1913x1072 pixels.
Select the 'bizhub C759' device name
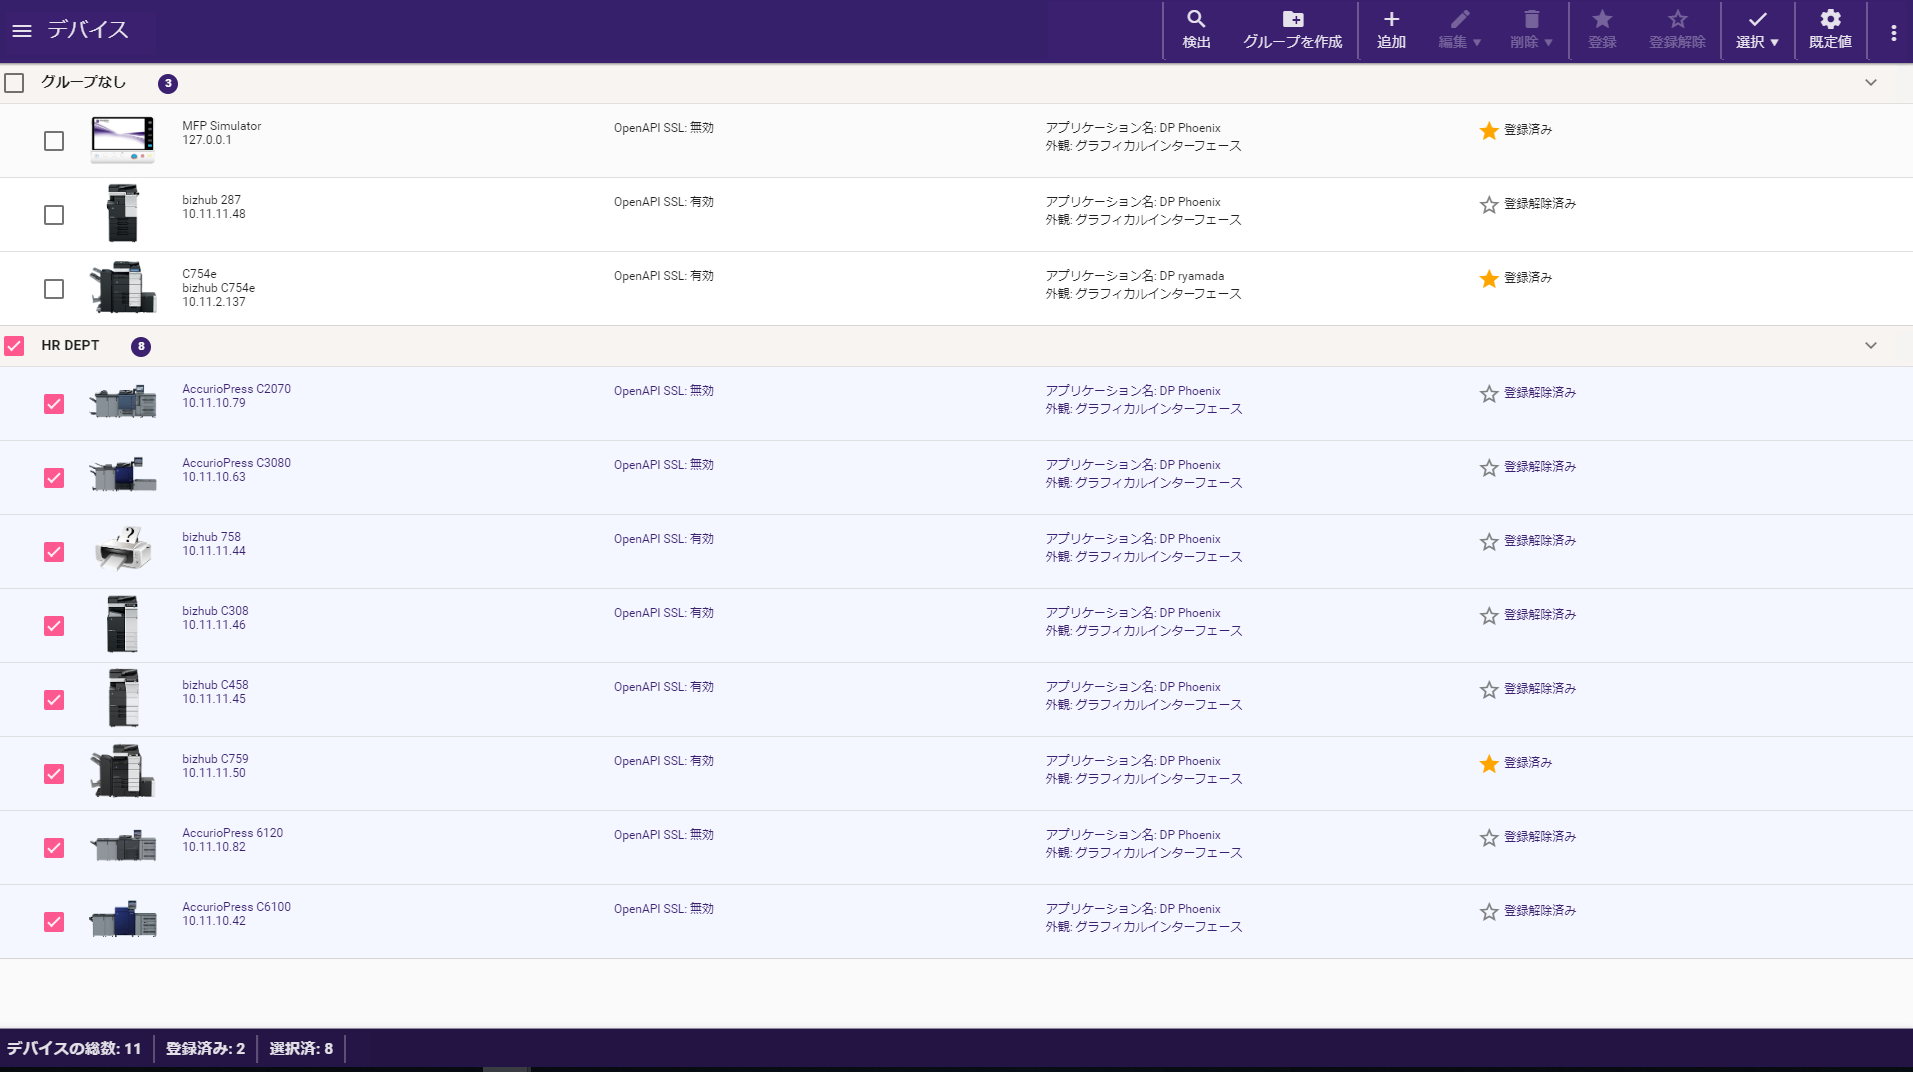pyautogui.click(x=215, y=759)
